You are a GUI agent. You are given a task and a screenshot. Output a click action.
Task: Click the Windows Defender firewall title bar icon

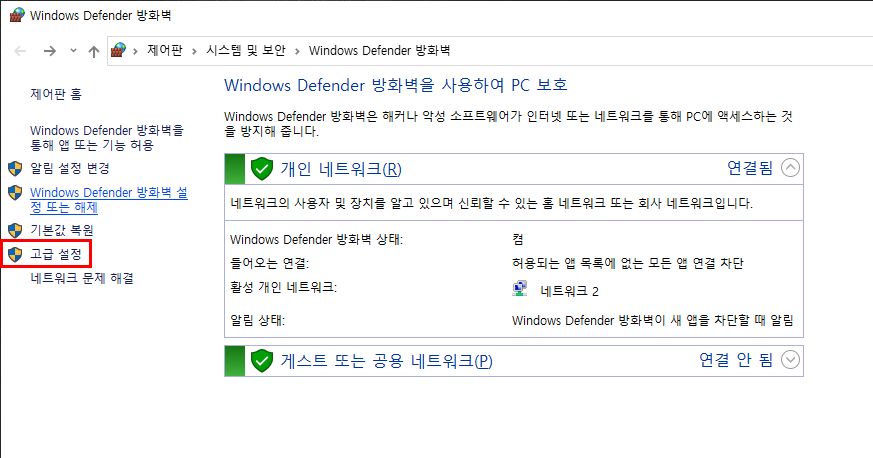[17, 15]
